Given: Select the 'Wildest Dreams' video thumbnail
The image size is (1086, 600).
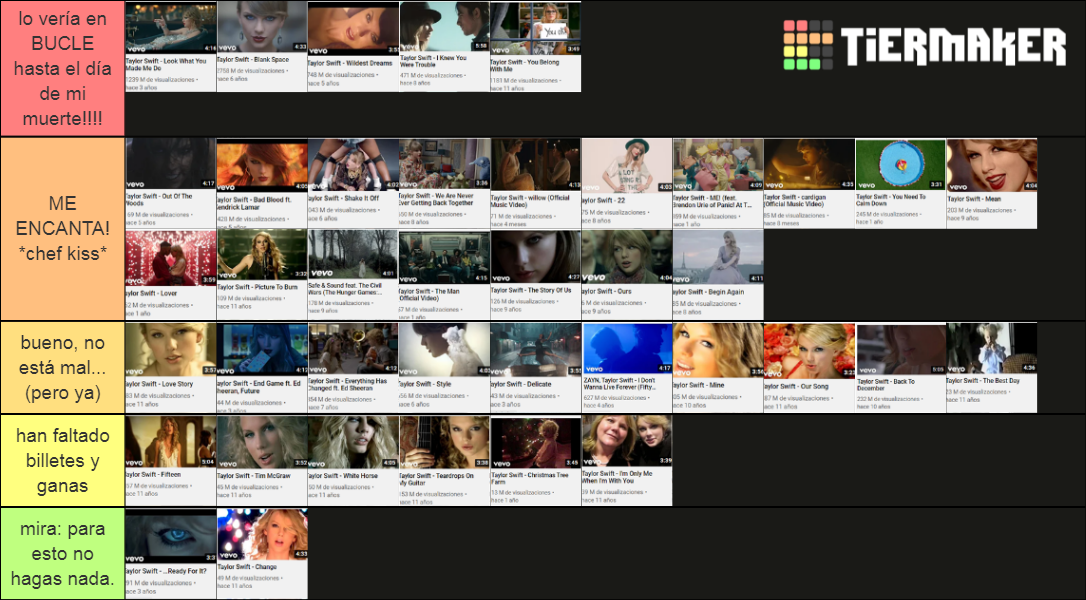Looking at the screenshot, I should (354, 46).
